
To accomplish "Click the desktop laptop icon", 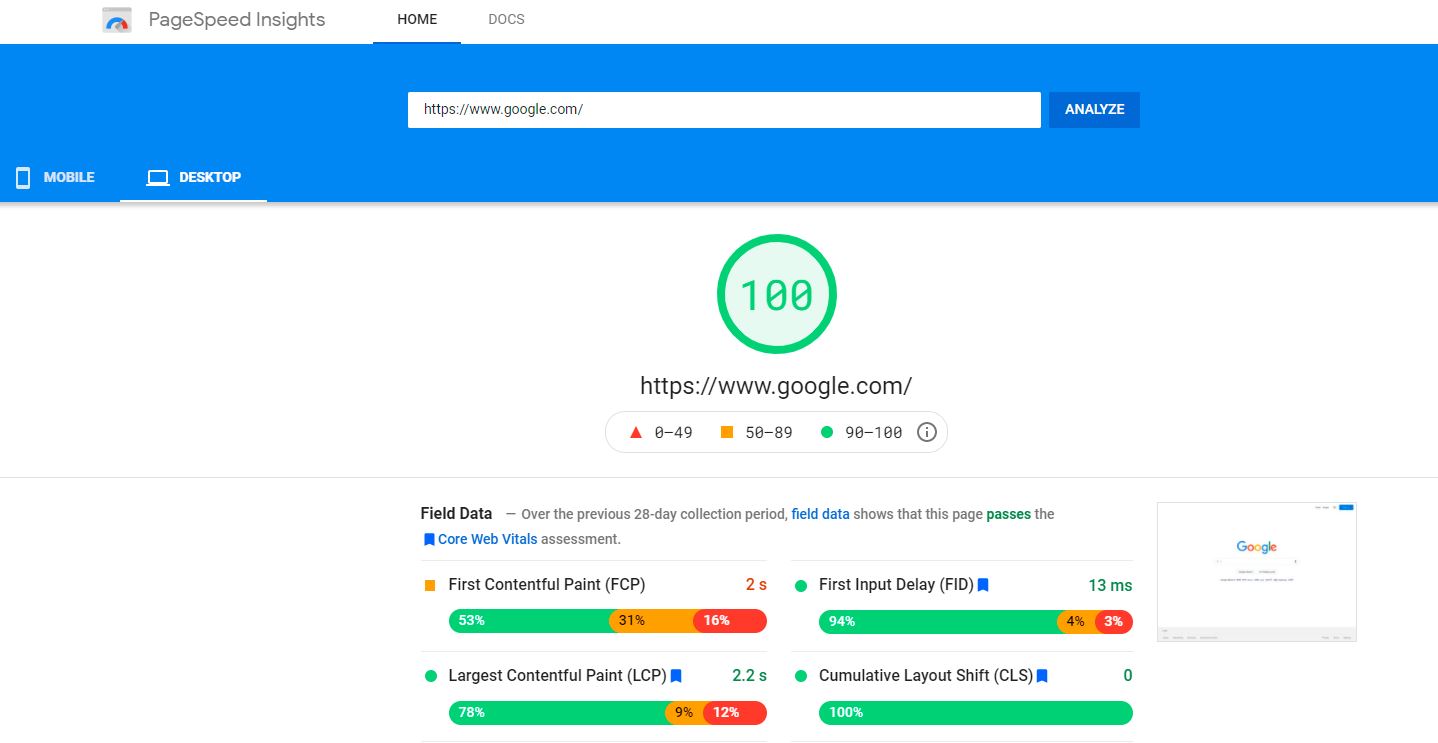I will tap(158, 178).
